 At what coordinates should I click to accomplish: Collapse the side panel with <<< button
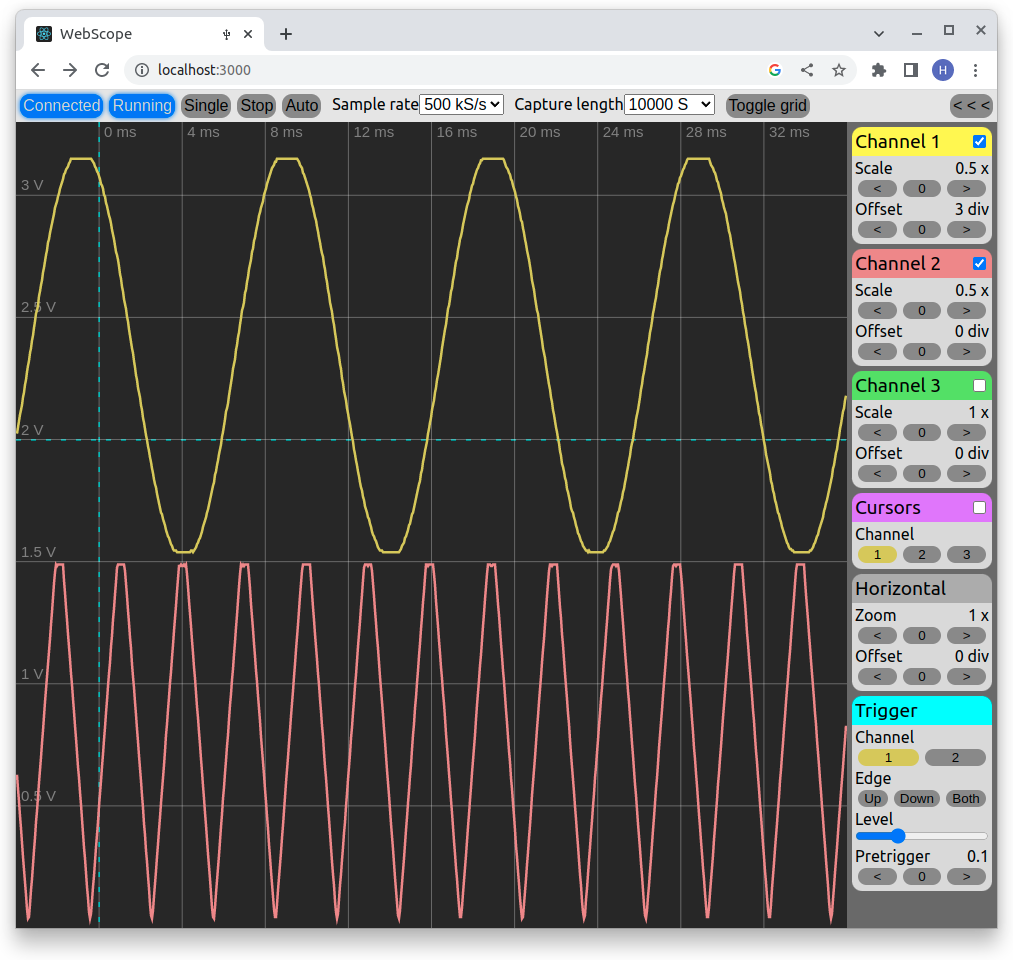pyautogui.click(x=970, y=106)
